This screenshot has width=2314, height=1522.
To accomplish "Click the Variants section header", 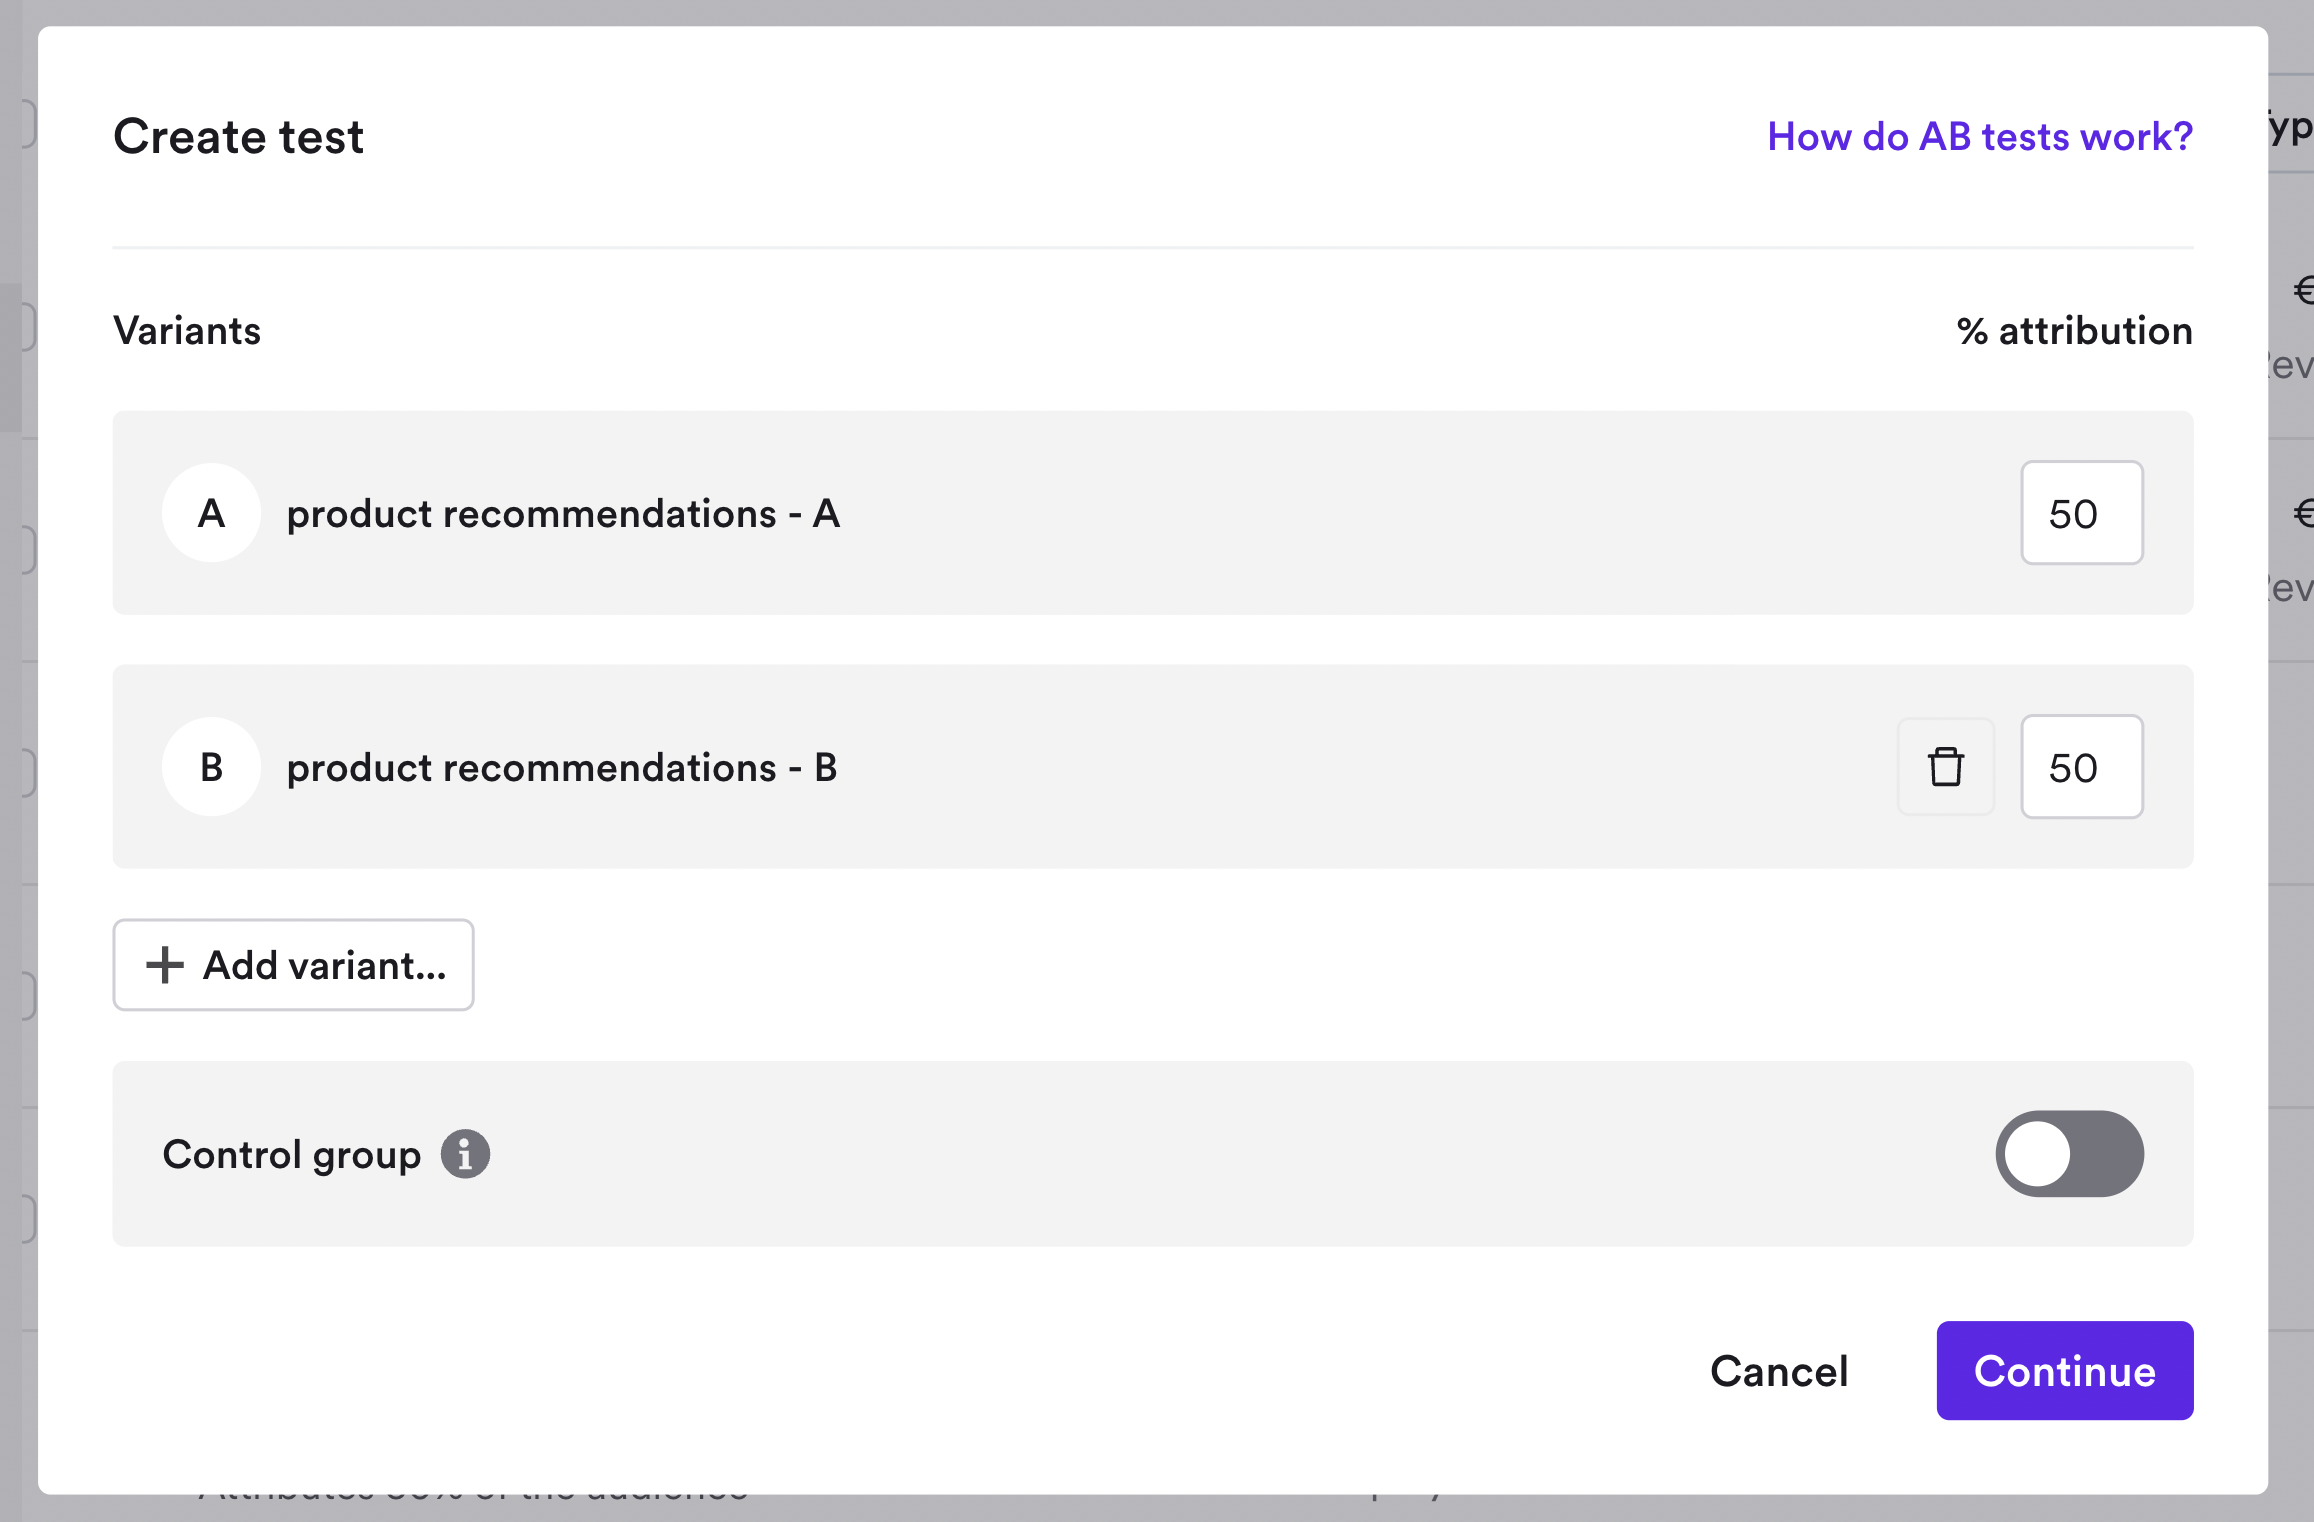I will (x=187, y=330).
